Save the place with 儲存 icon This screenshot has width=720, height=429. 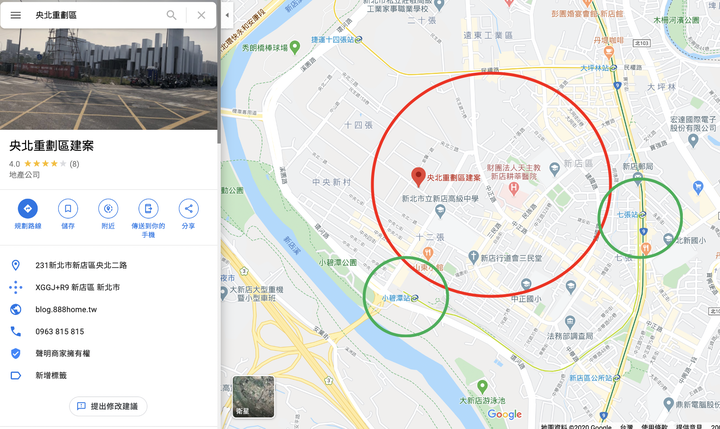point(68,209)
